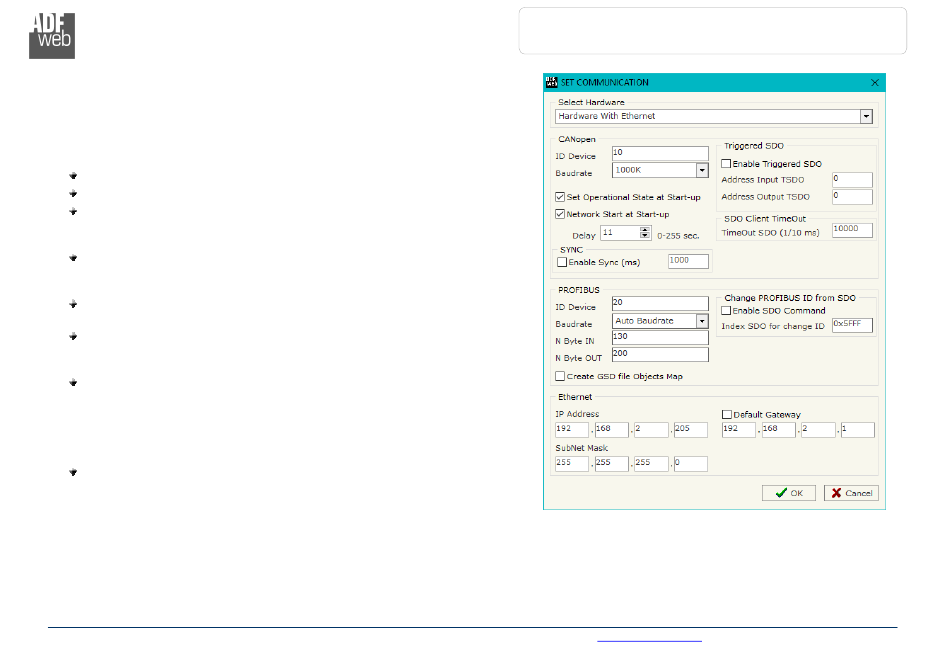Image resolution: width=950 pixels, height=659 pixels.
Task: Decrease the Delay value with down arrow
Action: 645,236
